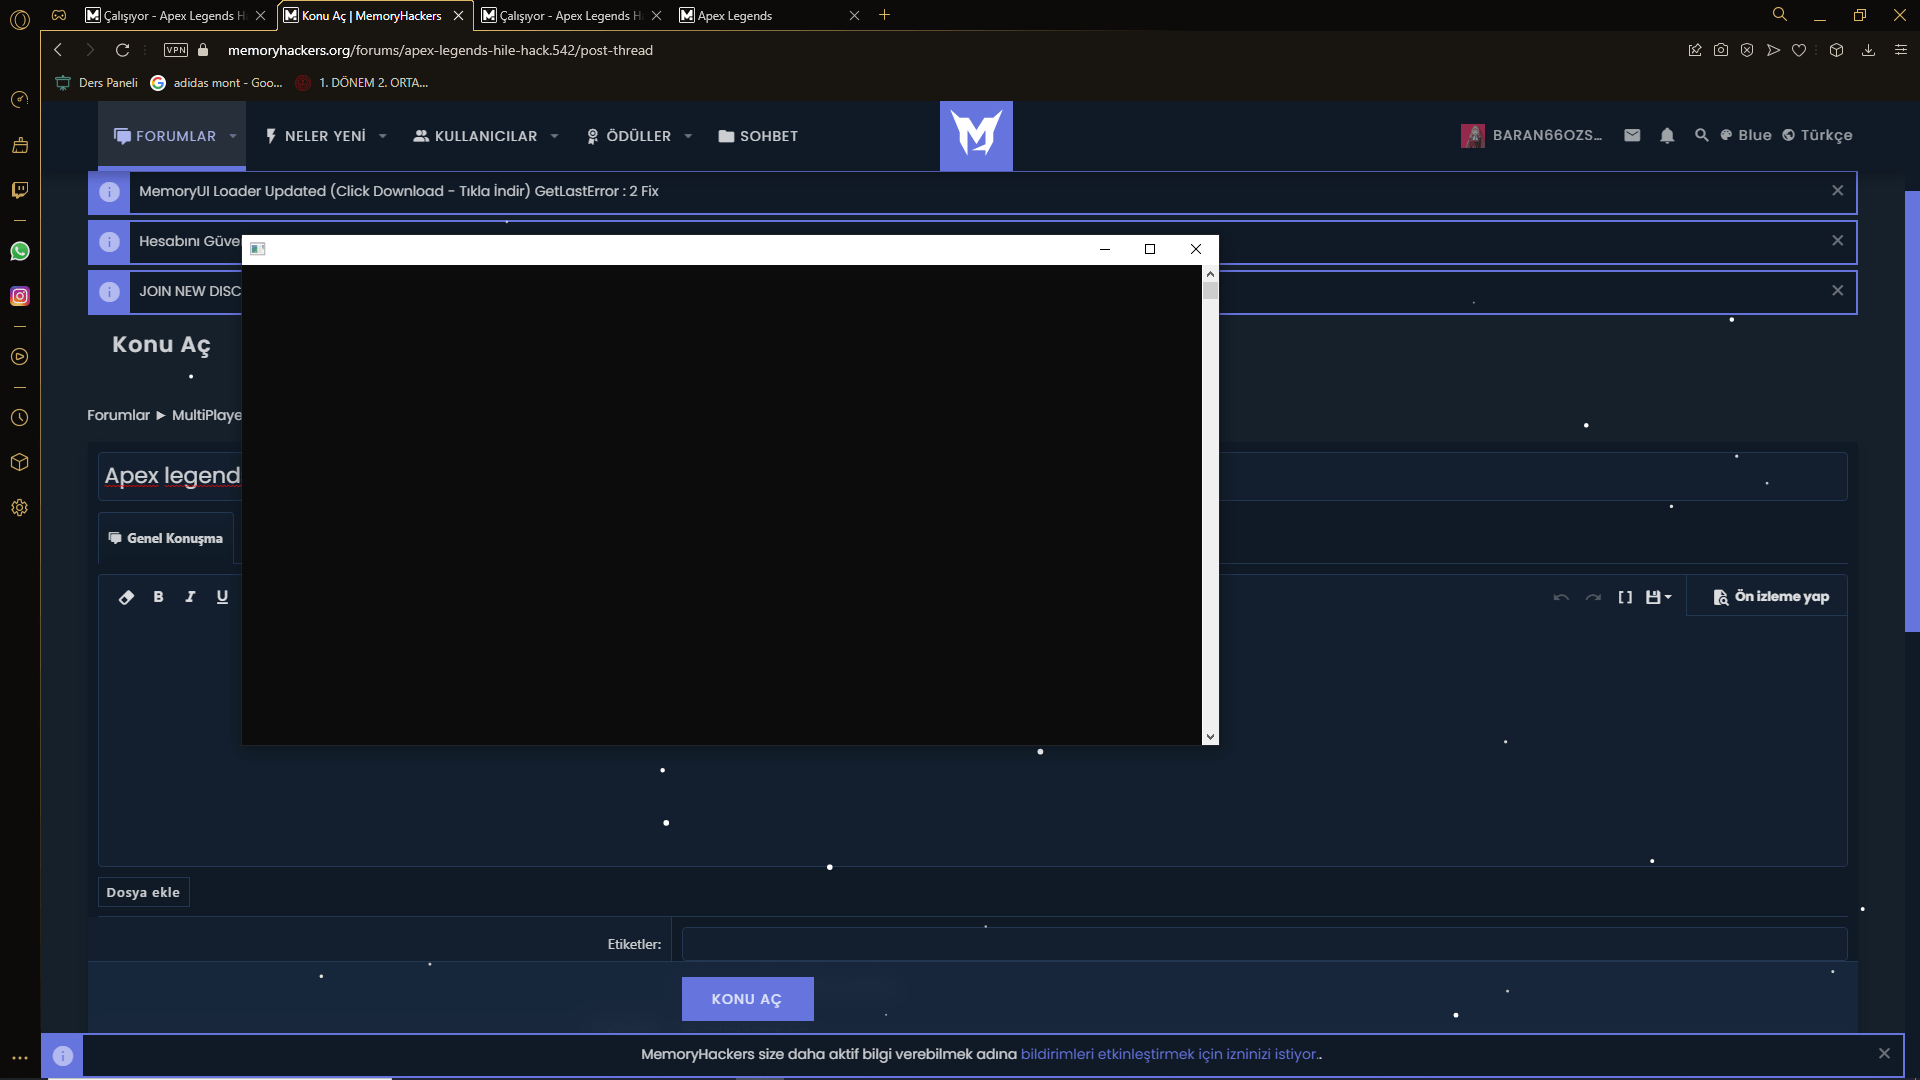Open the BARAN66OZS user account menu
The height and width of the screenshot is (1080, 1920).
click(x=1531, y=135)
